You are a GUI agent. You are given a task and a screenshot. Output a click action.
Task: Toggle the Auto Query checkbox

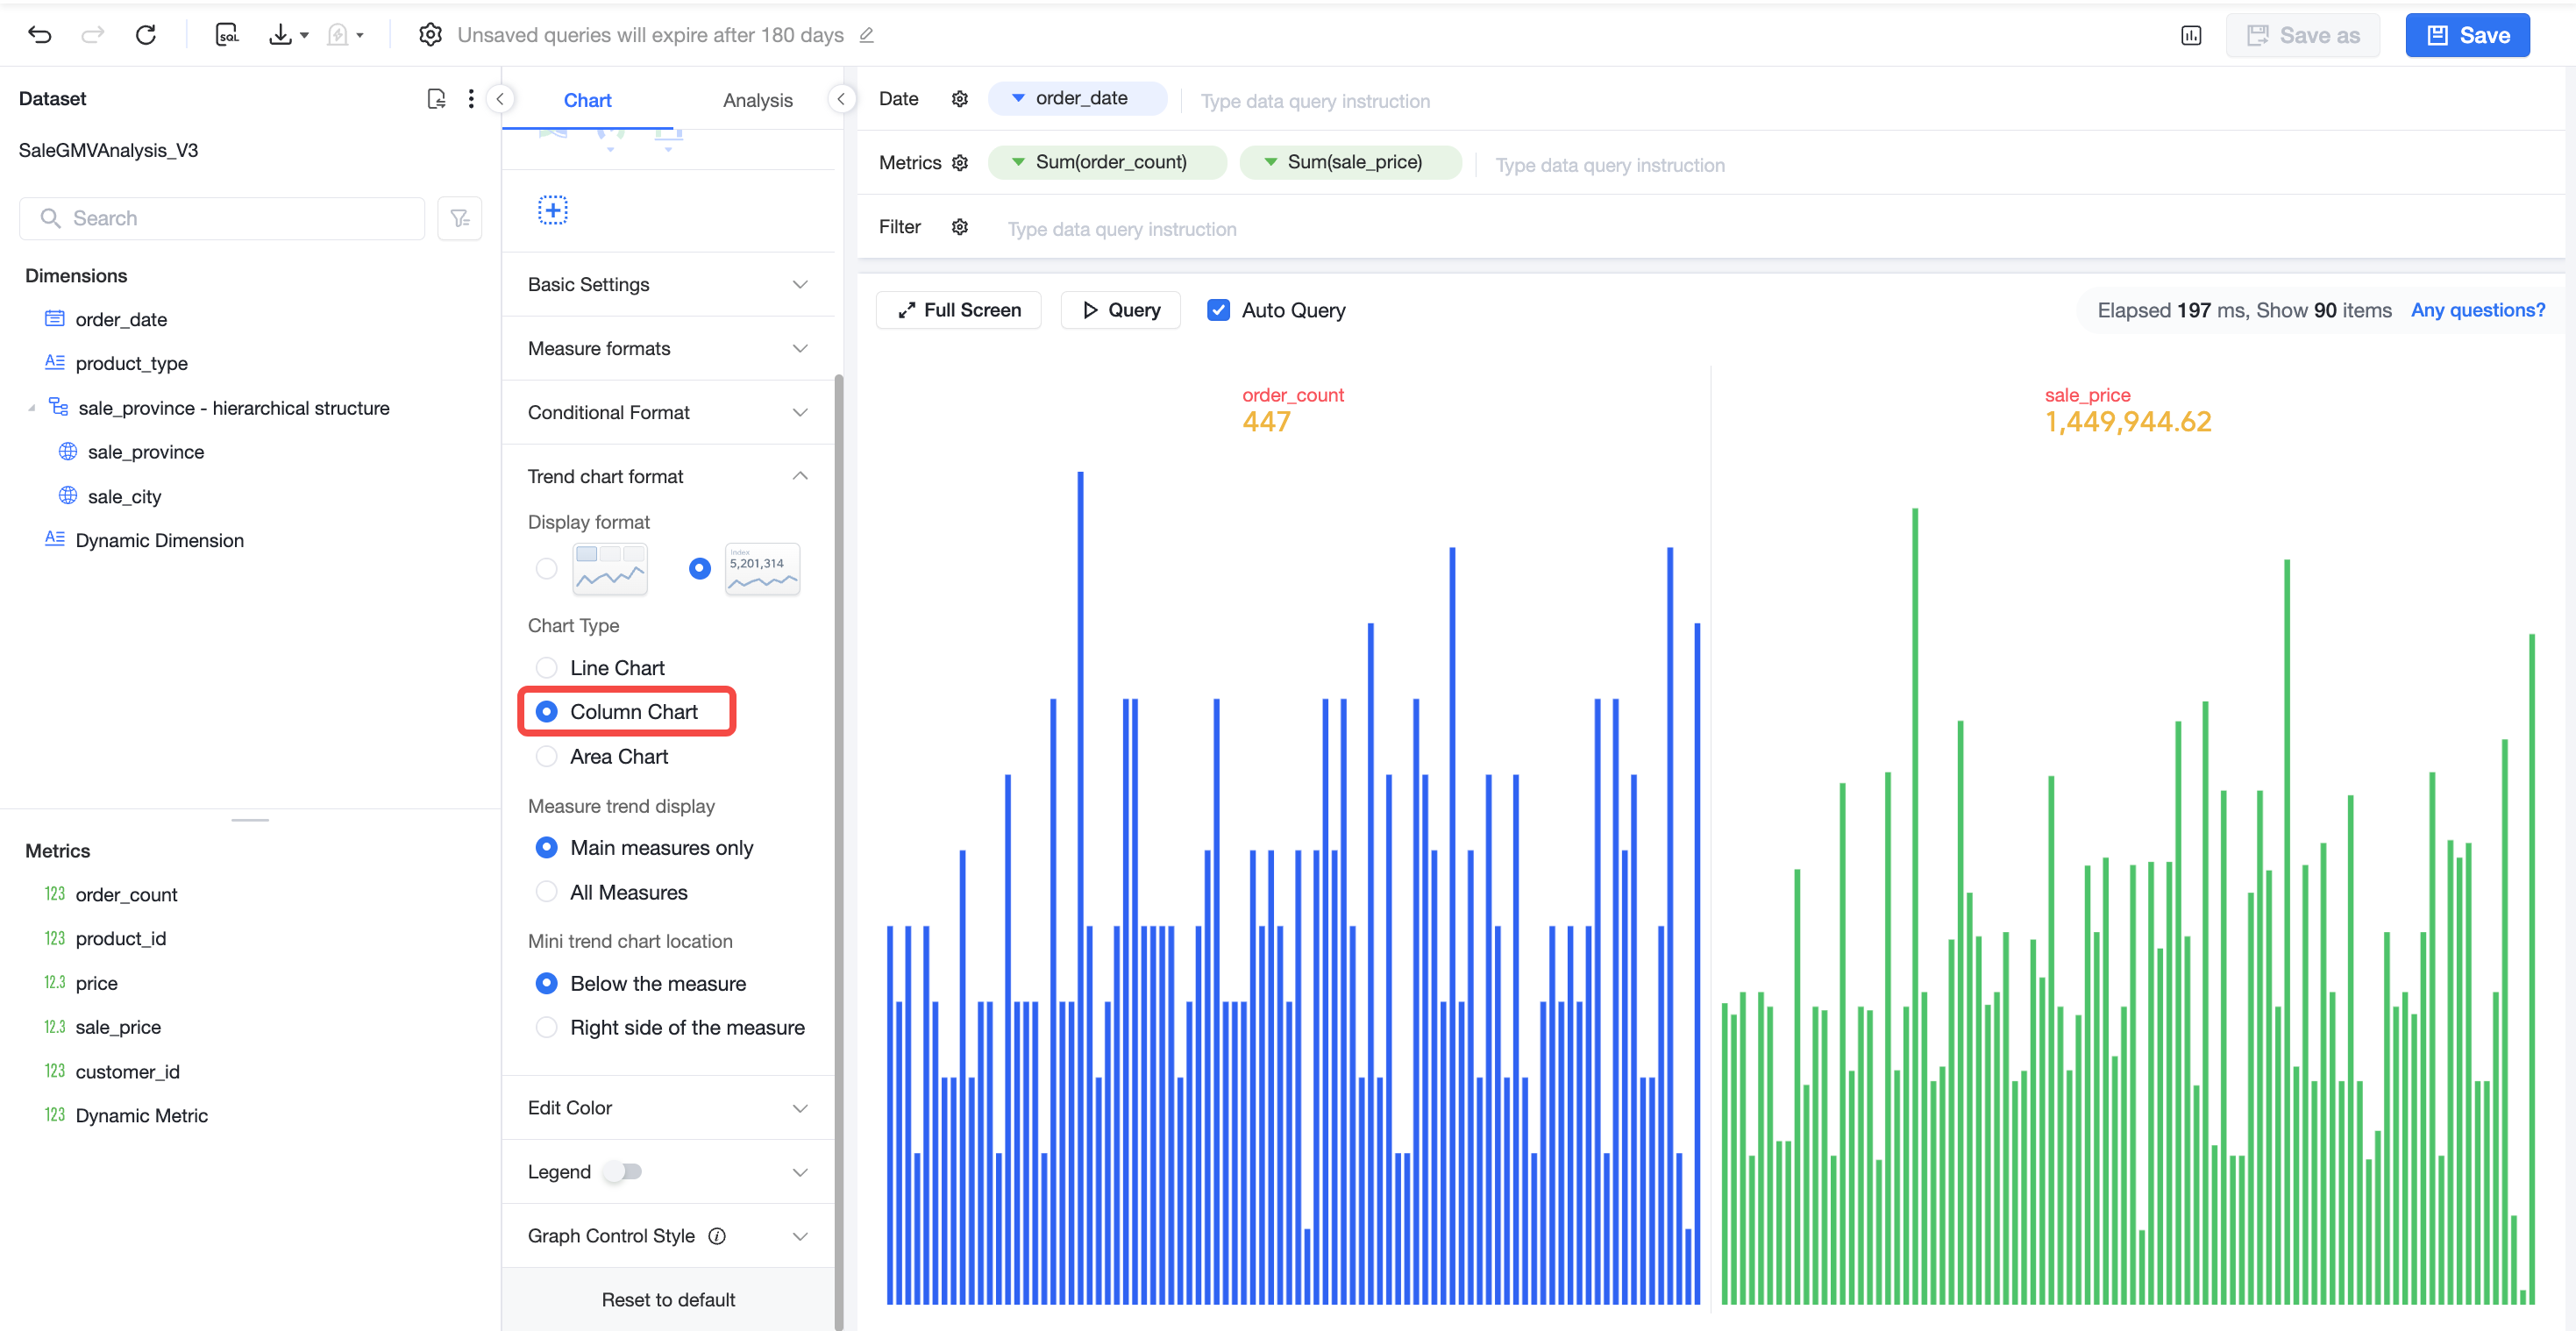(1218, 310)
